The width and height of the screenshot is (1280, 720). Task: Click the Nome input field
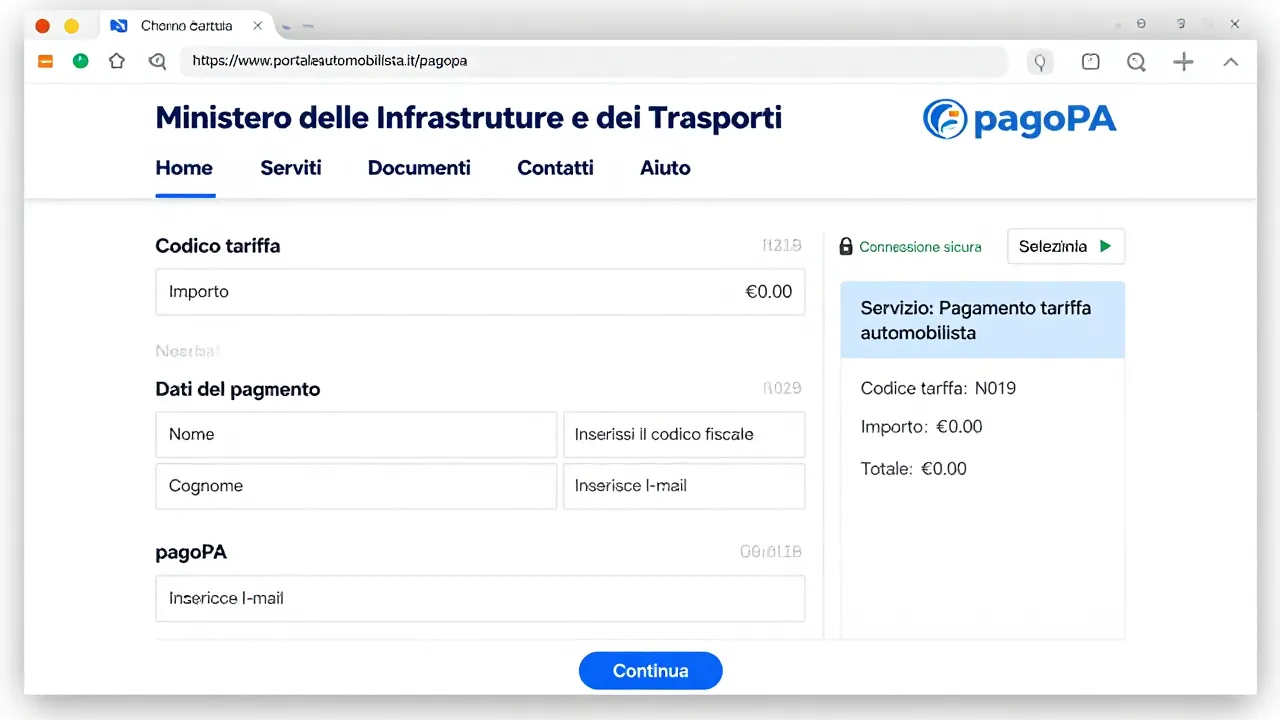coord(356,435)
